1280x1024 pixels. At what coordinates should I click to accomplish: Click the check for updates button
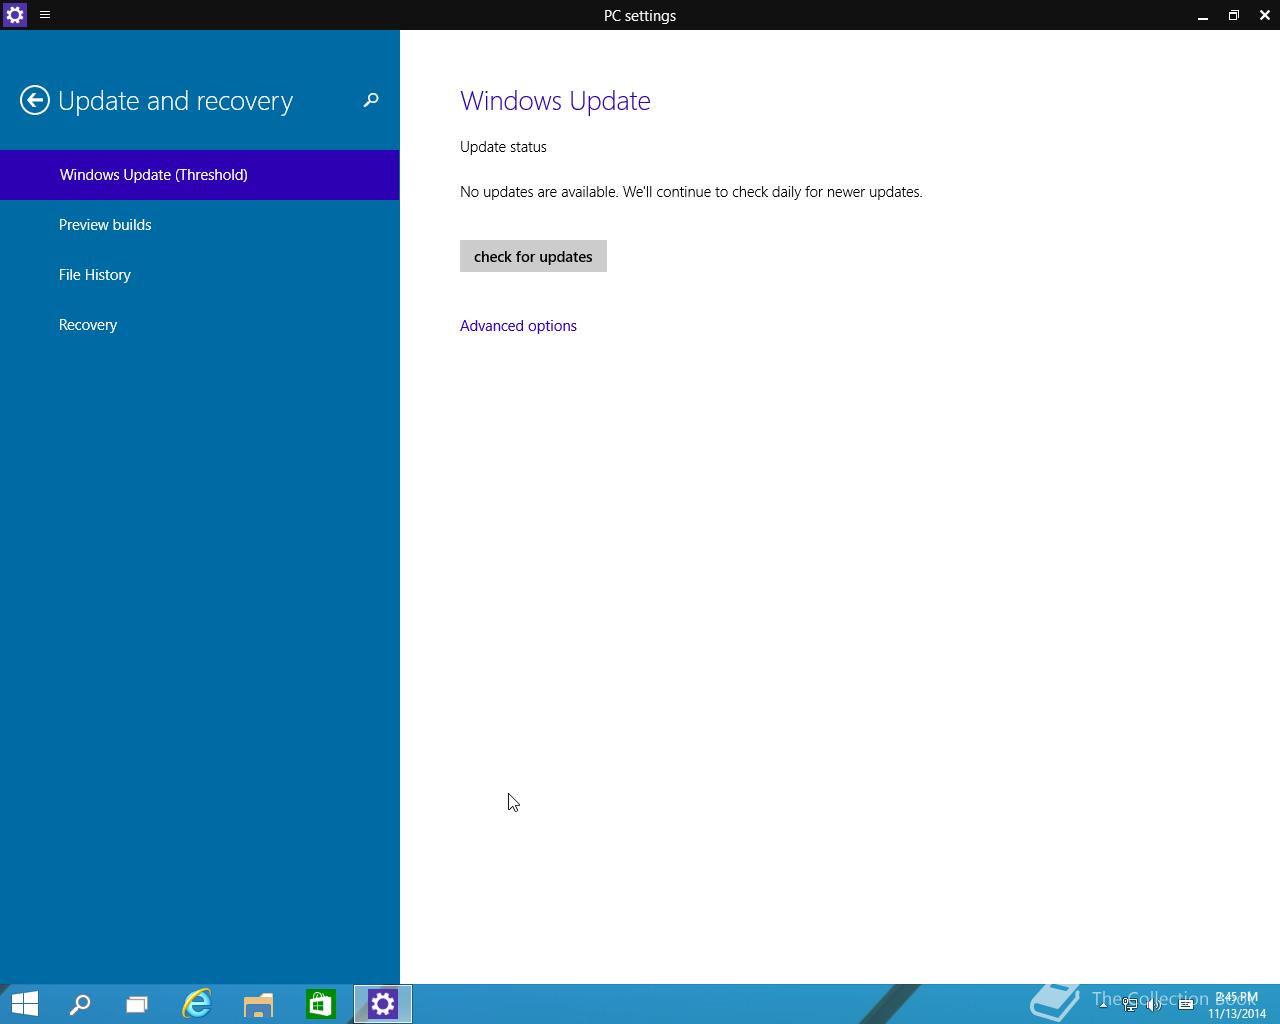click(x=533, y=256)
